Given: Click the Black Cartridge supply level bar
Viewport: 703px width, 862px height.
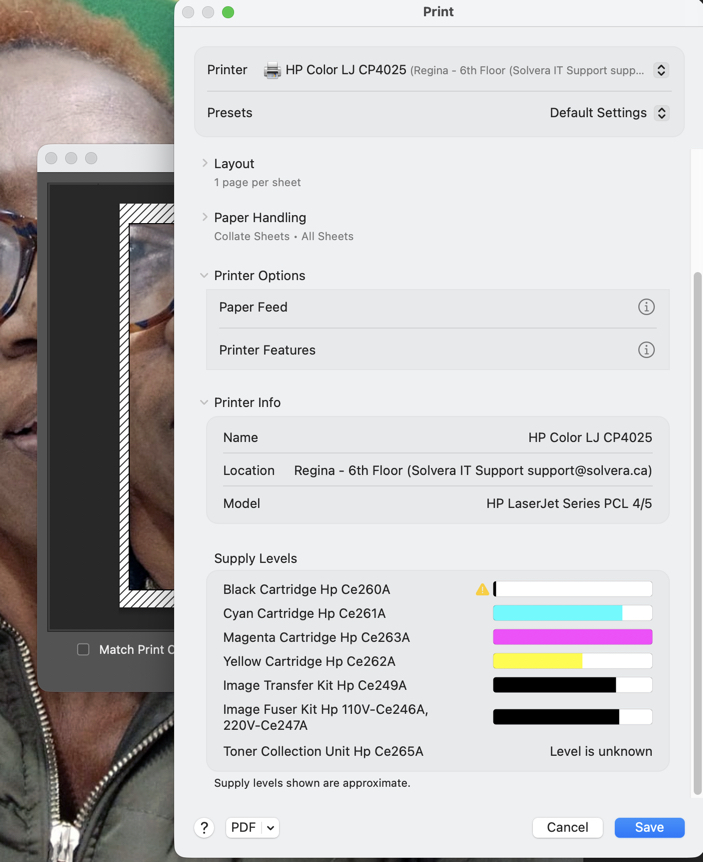Looking at the screenshot, I should pos(572,589).
